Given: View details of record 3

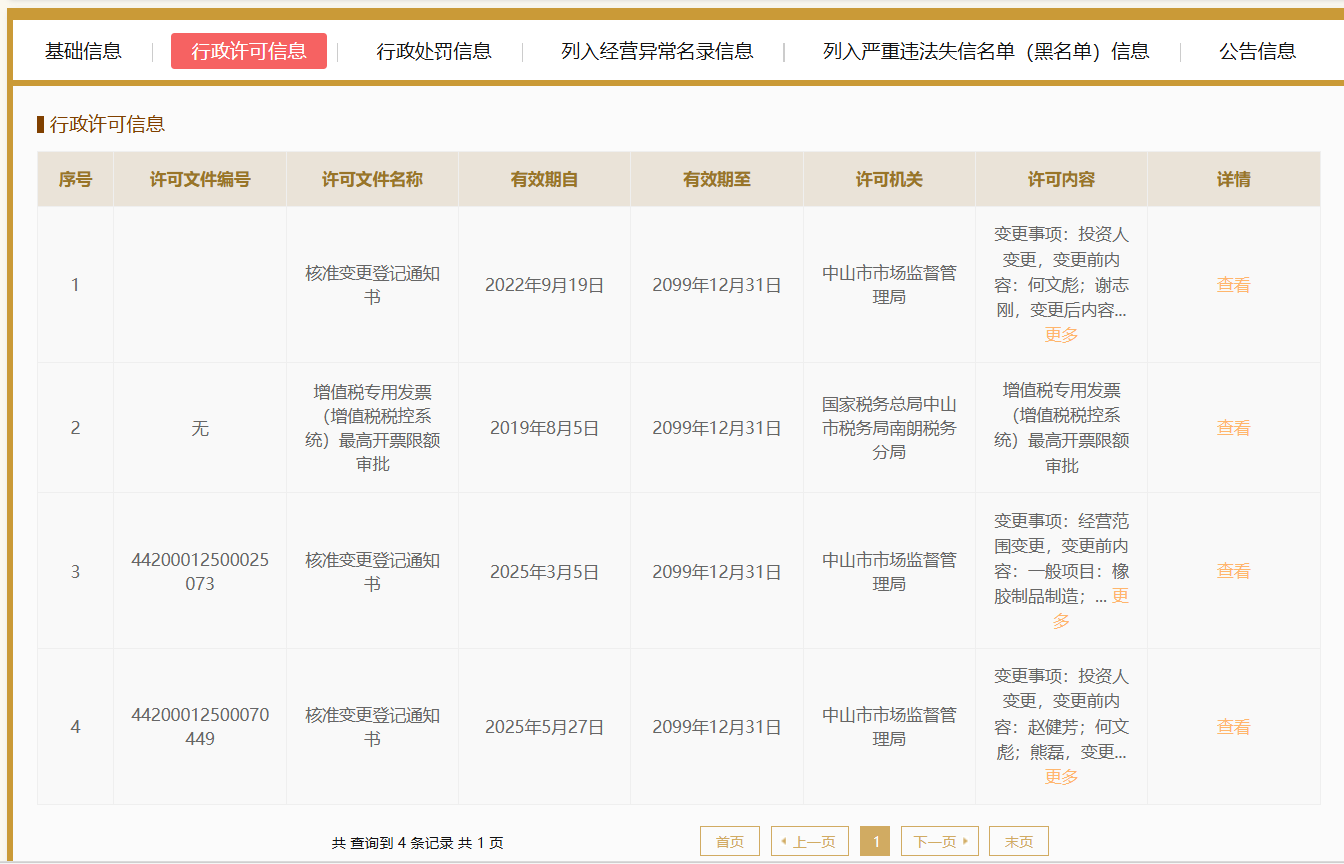Looking at the screenshot, I should [1233, 571].
